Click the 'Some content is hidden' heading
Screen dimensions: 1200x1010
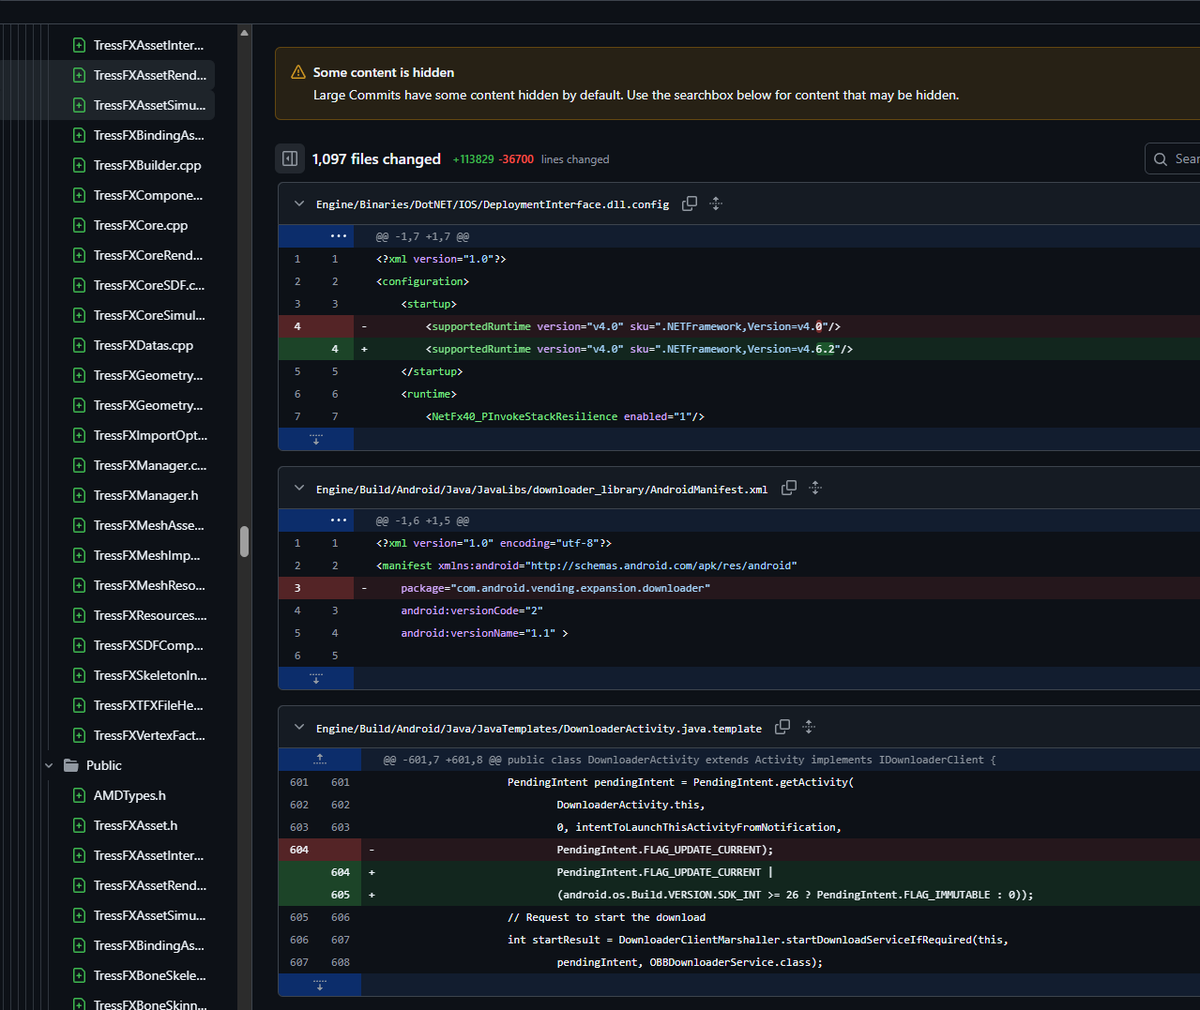[383, 72]
